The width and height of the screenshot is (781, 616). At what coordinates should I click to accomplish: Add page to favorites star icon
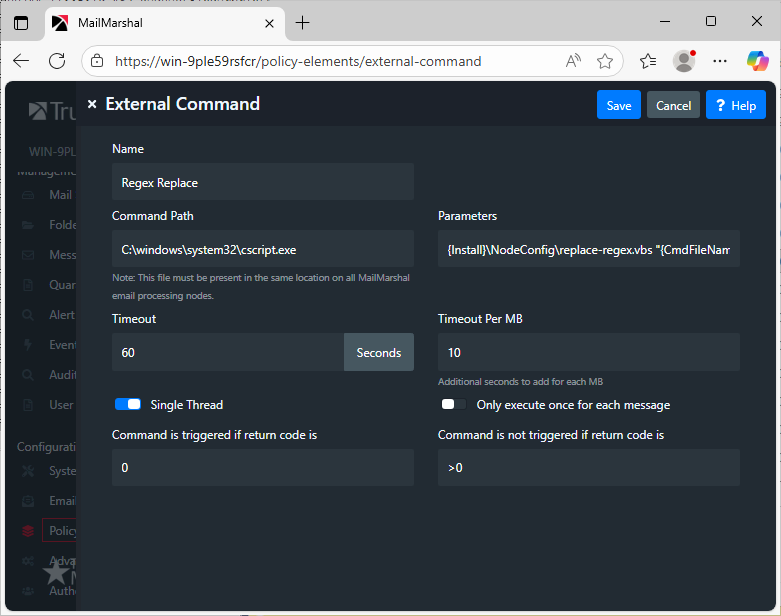[605, 61]
